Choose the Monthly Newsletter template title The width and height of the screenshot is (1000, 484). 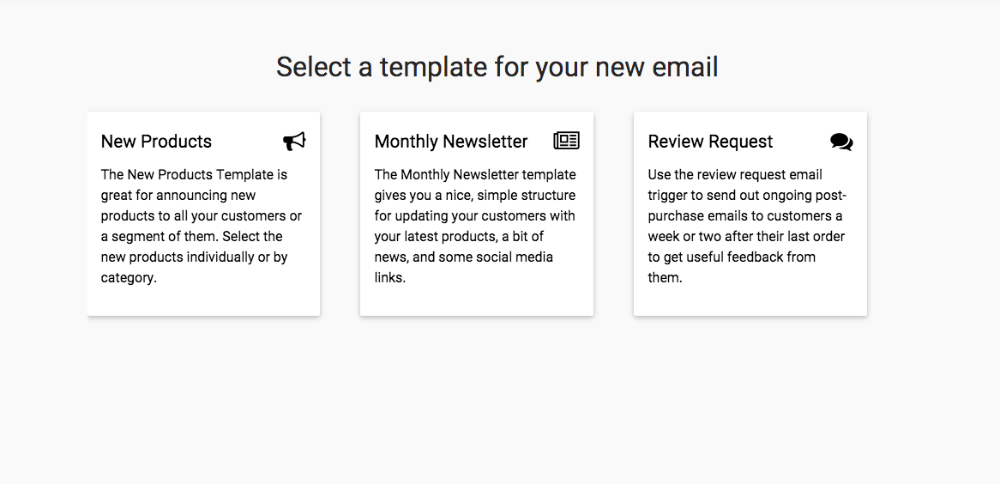pos(451,142)
